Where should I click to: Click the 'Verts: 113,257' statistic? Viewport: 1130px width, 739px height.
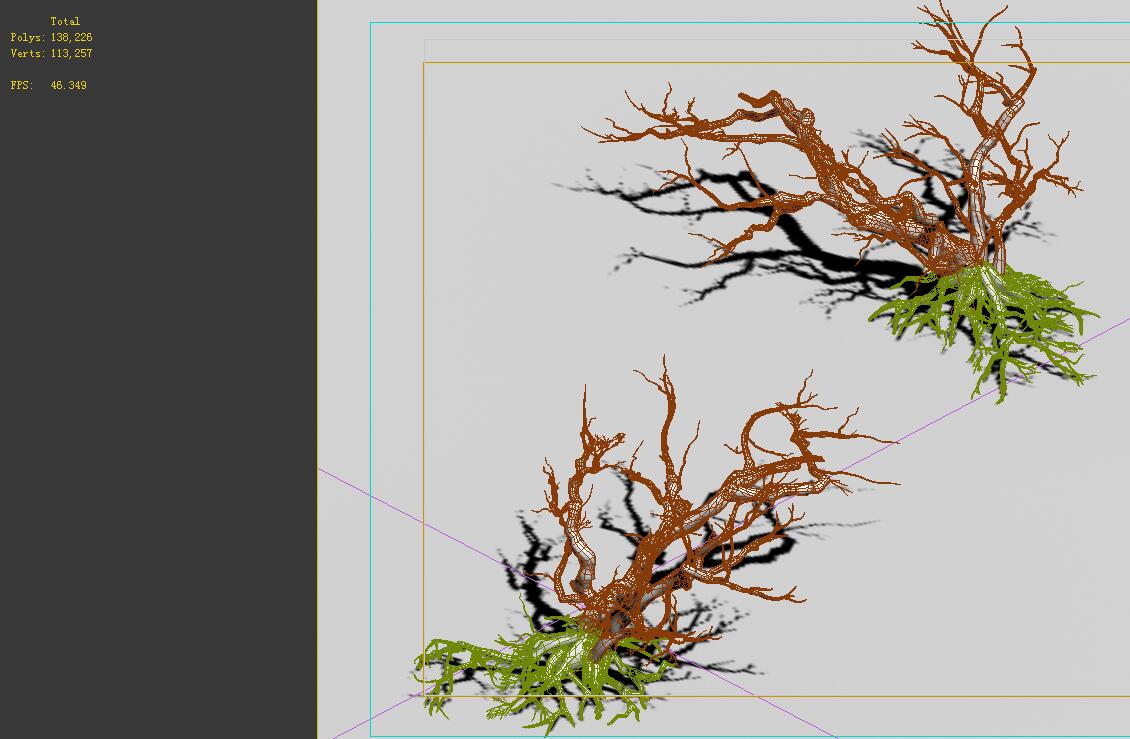51,53
